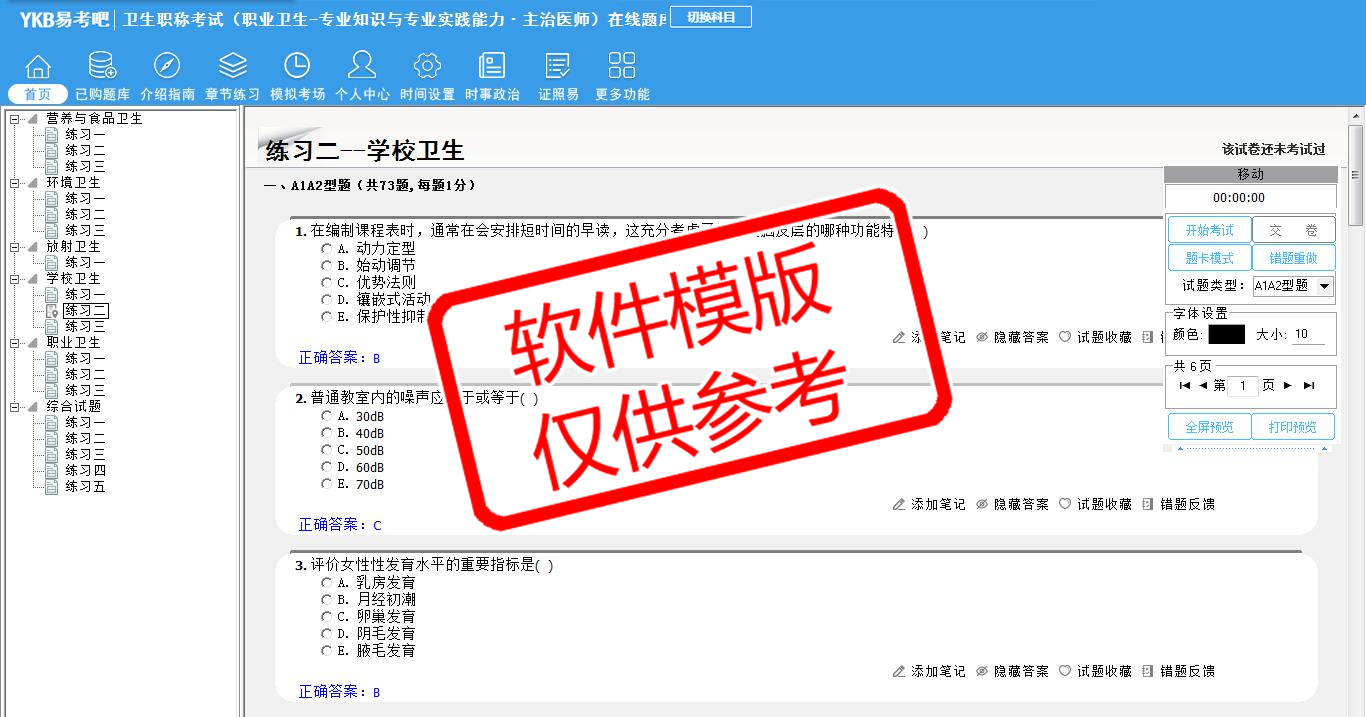Click the black font color swatch

pyautogui.click(x=1226, y=335)
